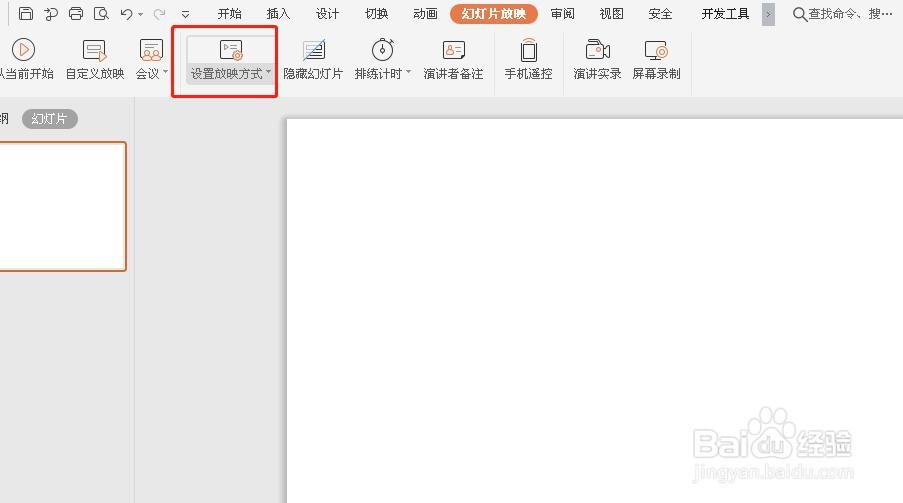
Task: Click the Redo arrow icon
Action: (x=160, y=14)
